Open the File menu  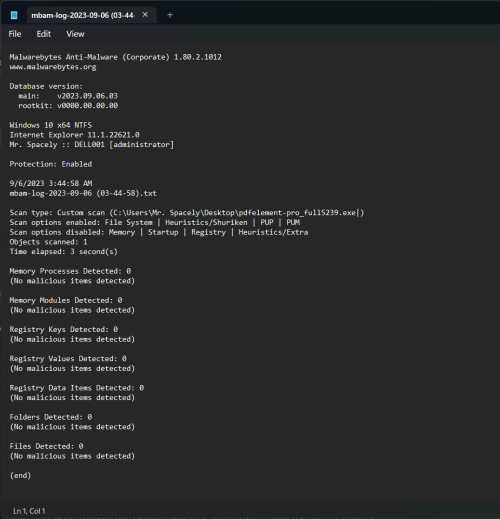click(15, 34)
